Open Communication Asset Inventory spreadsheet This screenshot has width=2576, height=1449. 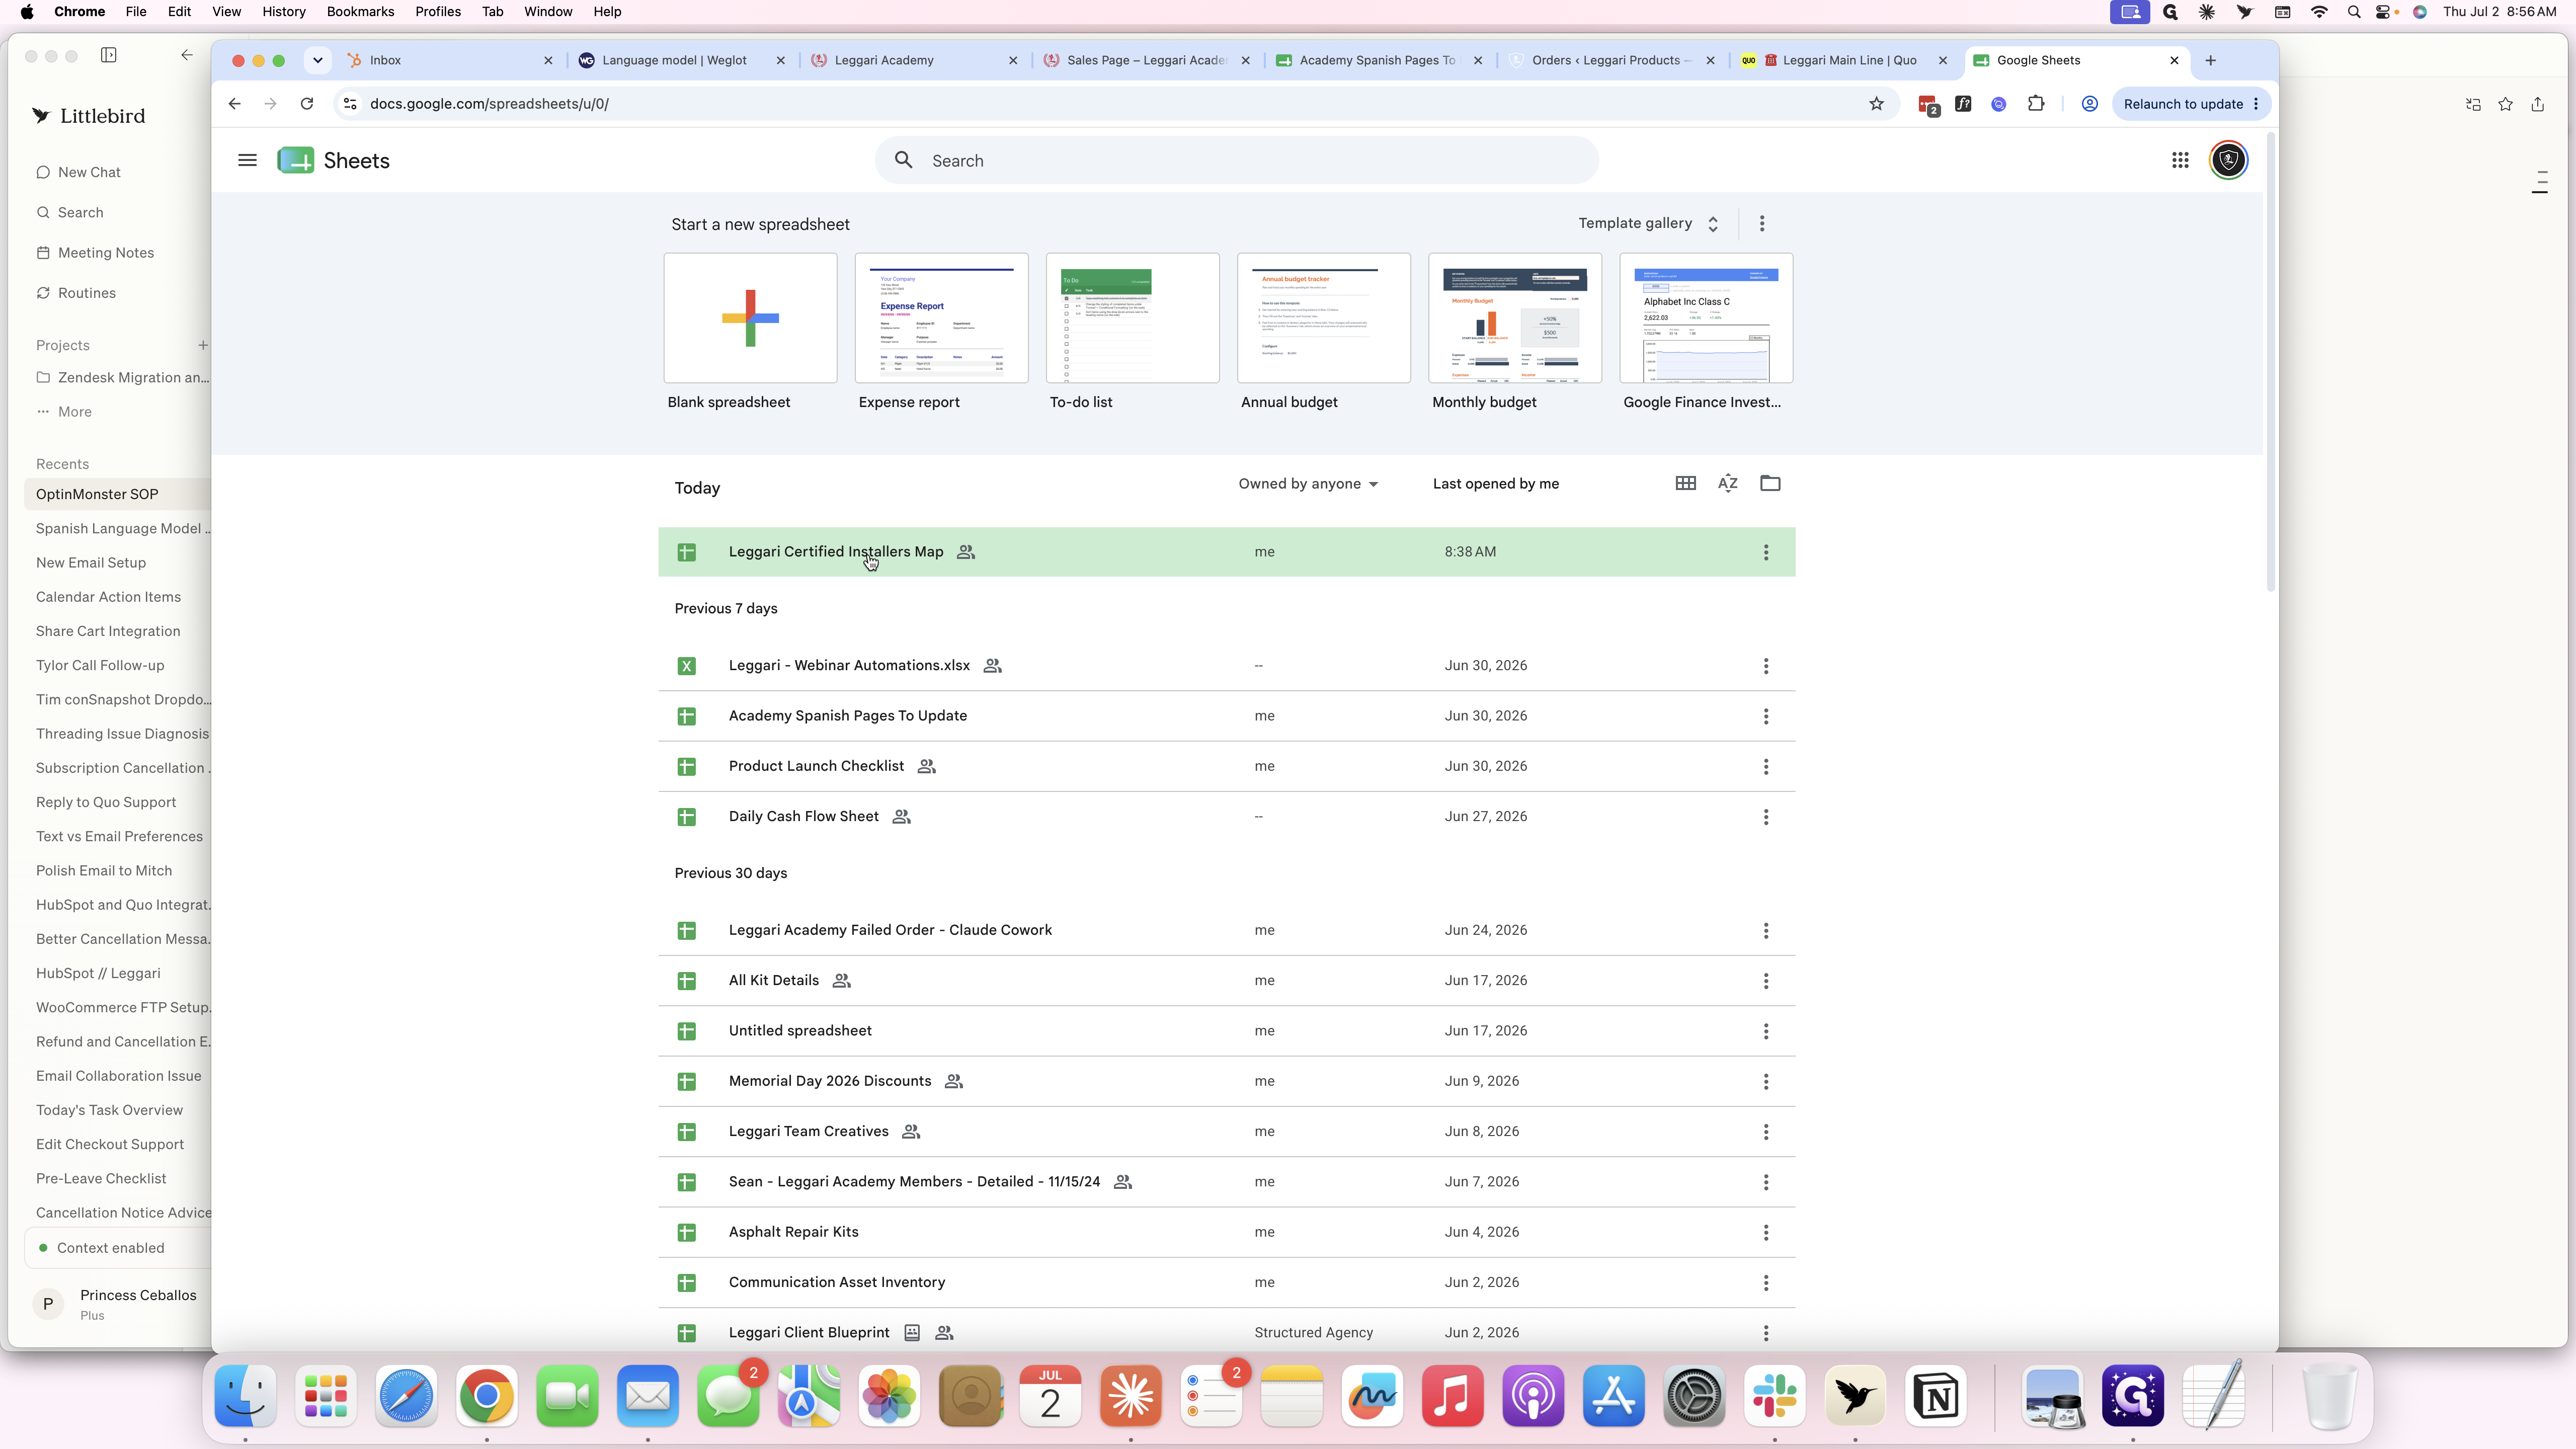tap(1226, 1282)
